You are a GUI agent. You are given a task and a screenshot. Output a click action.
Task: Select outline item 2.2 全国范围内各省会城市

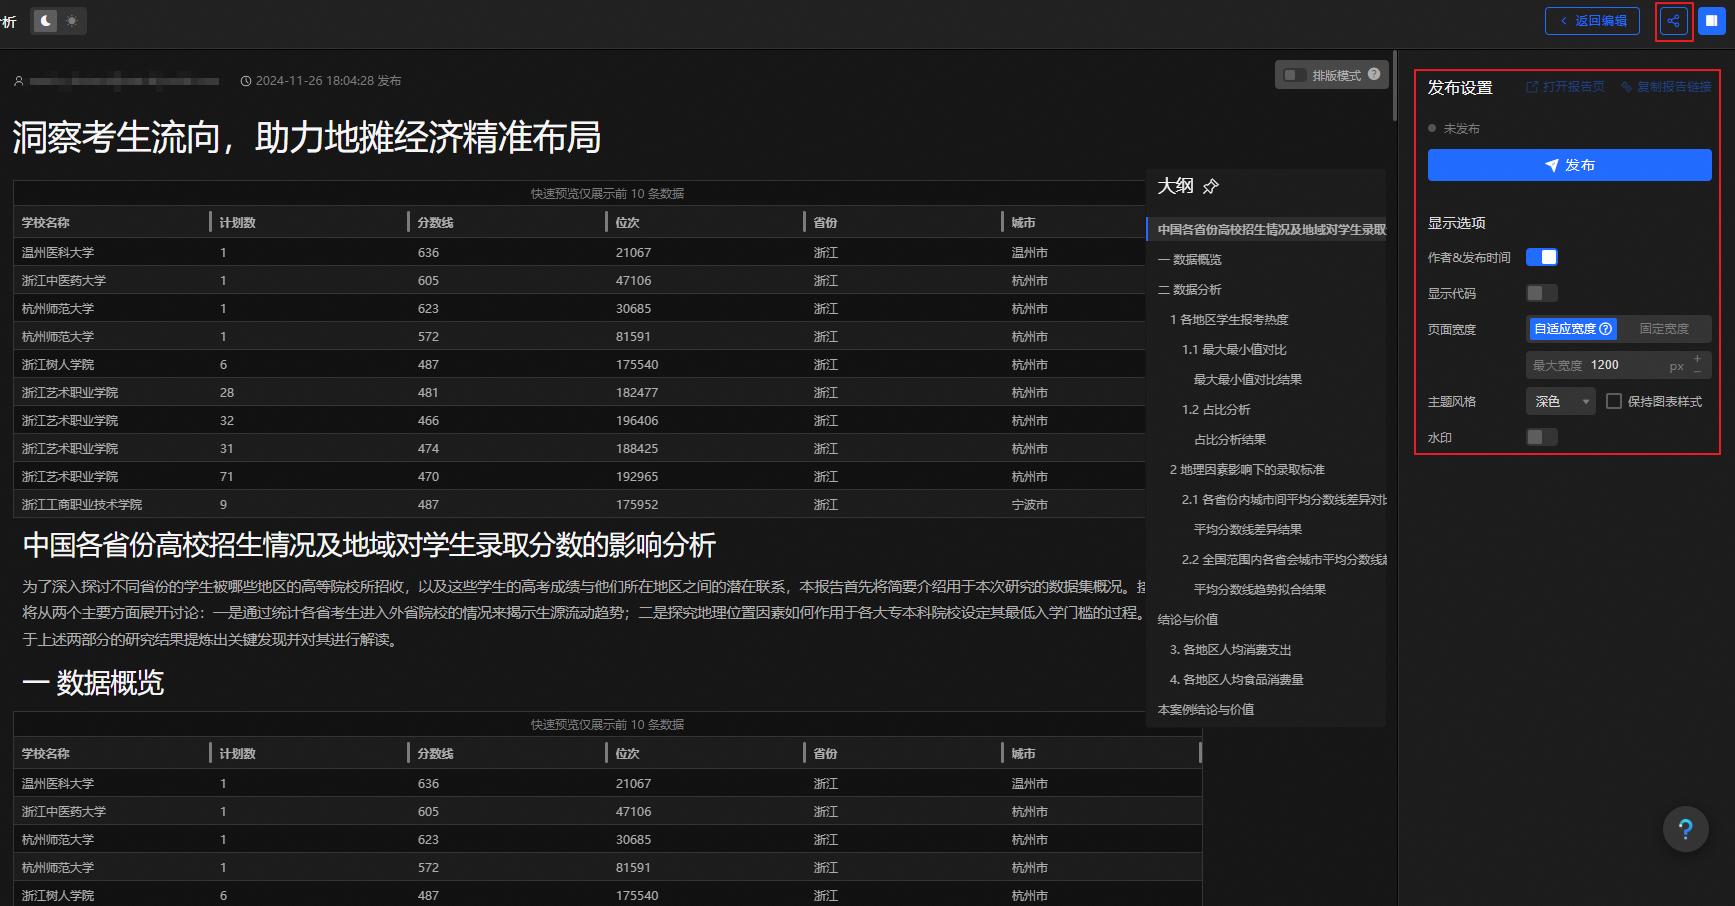(1284, 560)
